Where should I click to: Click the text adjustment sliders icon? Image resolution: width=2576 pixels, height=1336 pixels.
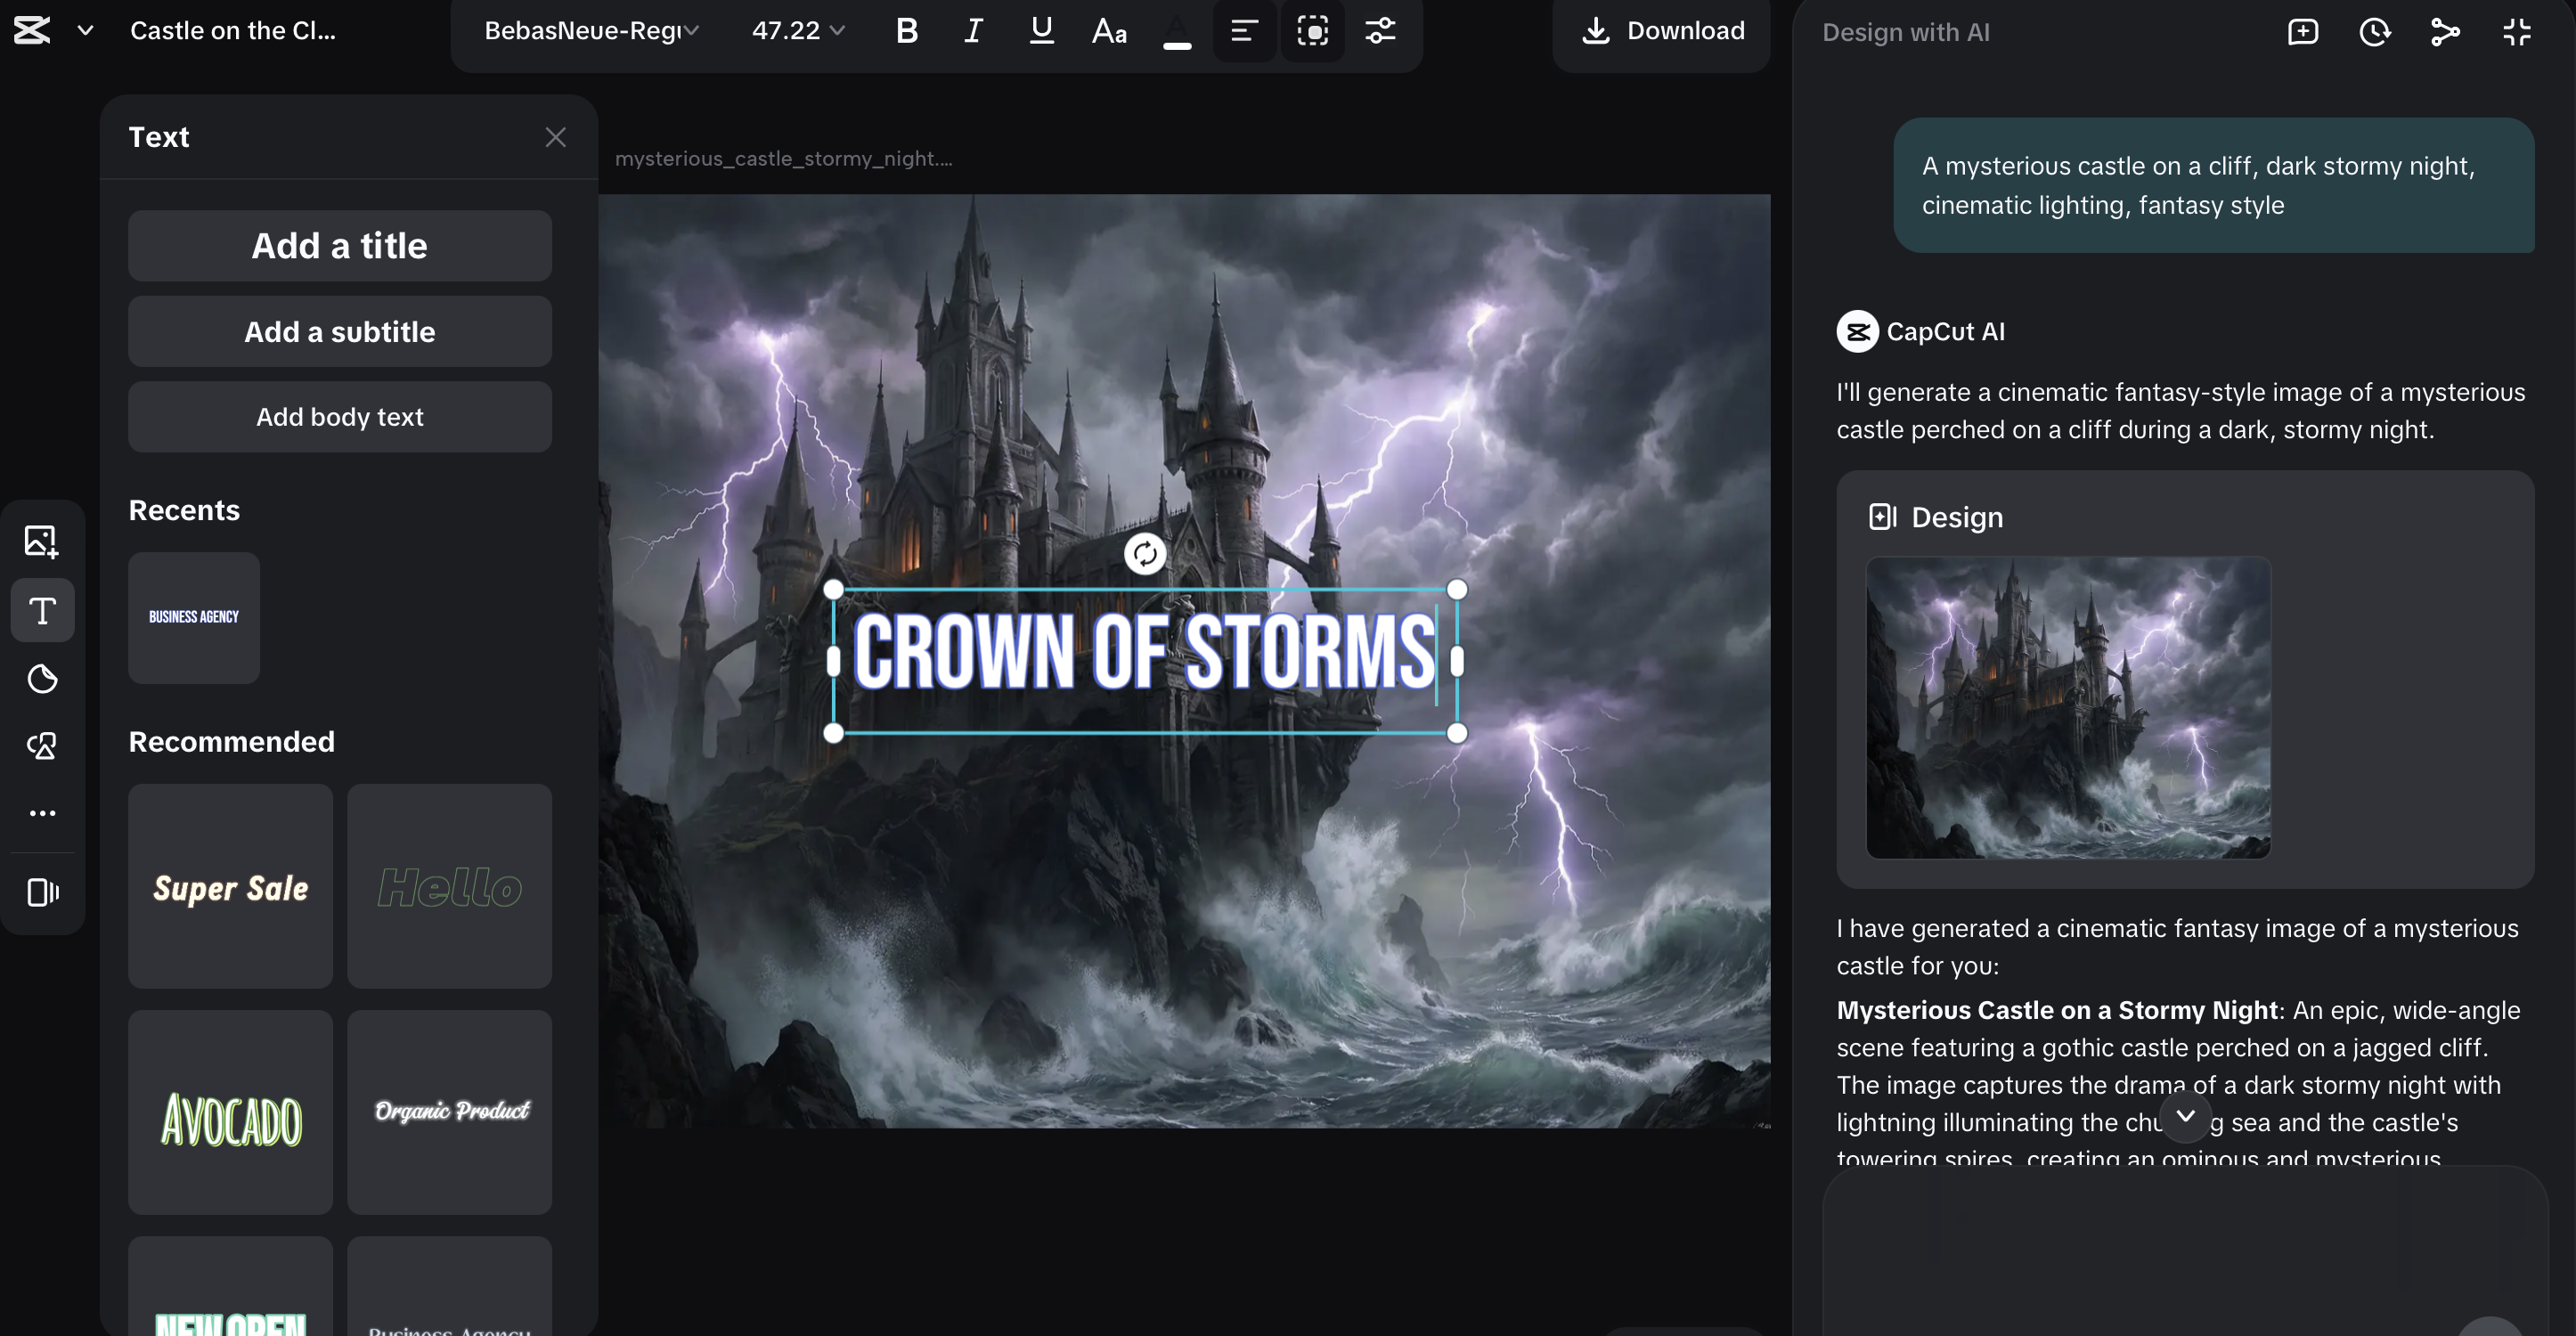click(1380, 31)
